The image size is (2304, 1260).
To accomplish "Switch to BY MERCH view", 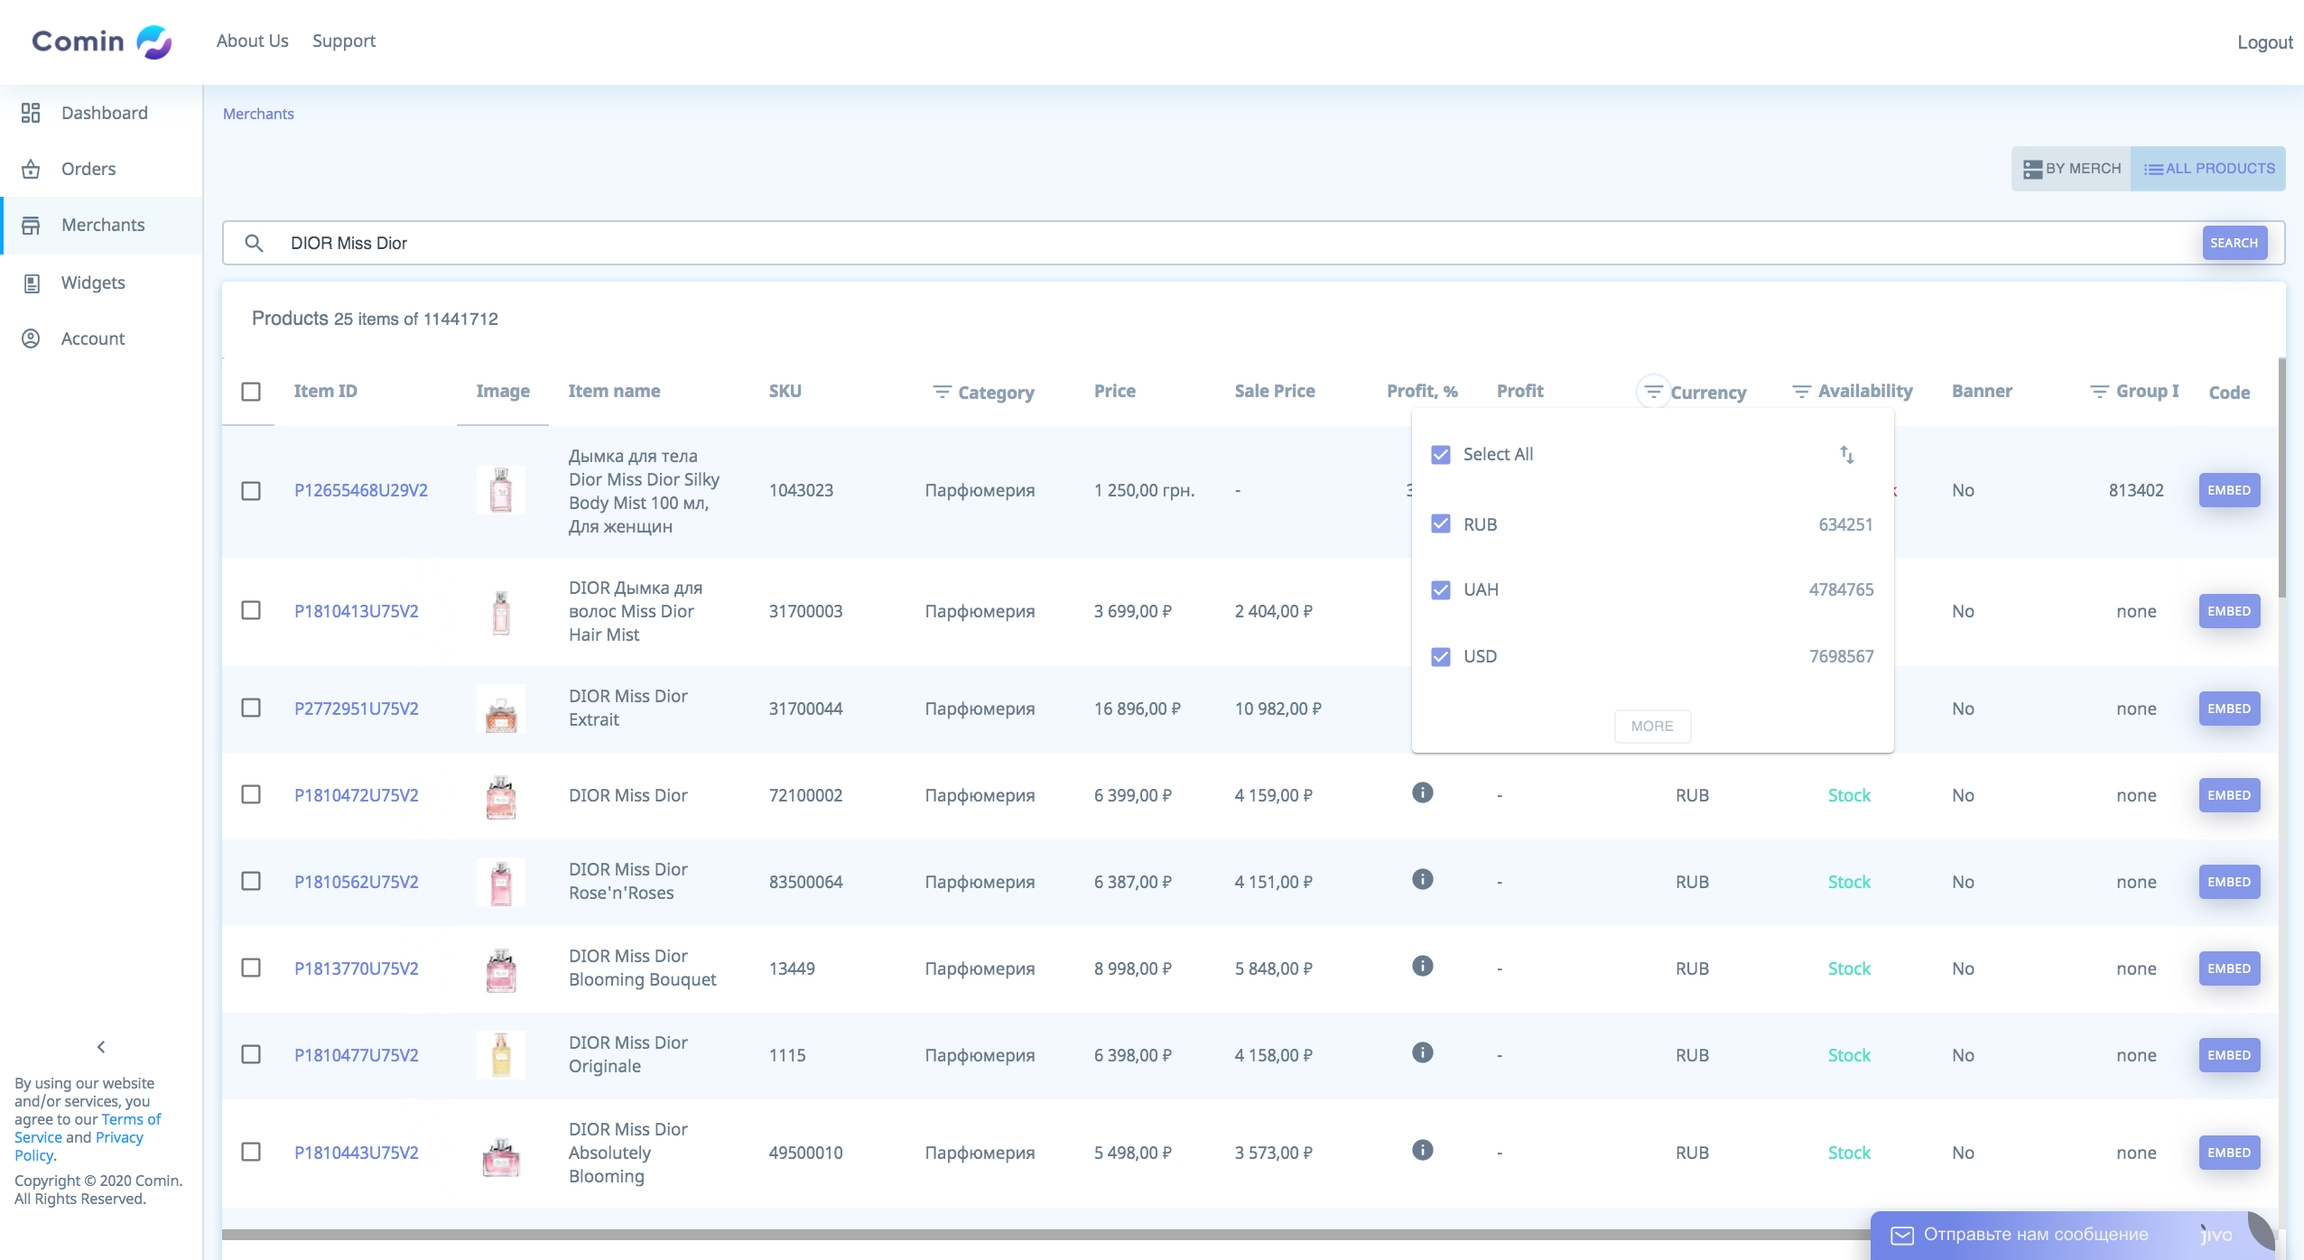I will pos(2071,169).
